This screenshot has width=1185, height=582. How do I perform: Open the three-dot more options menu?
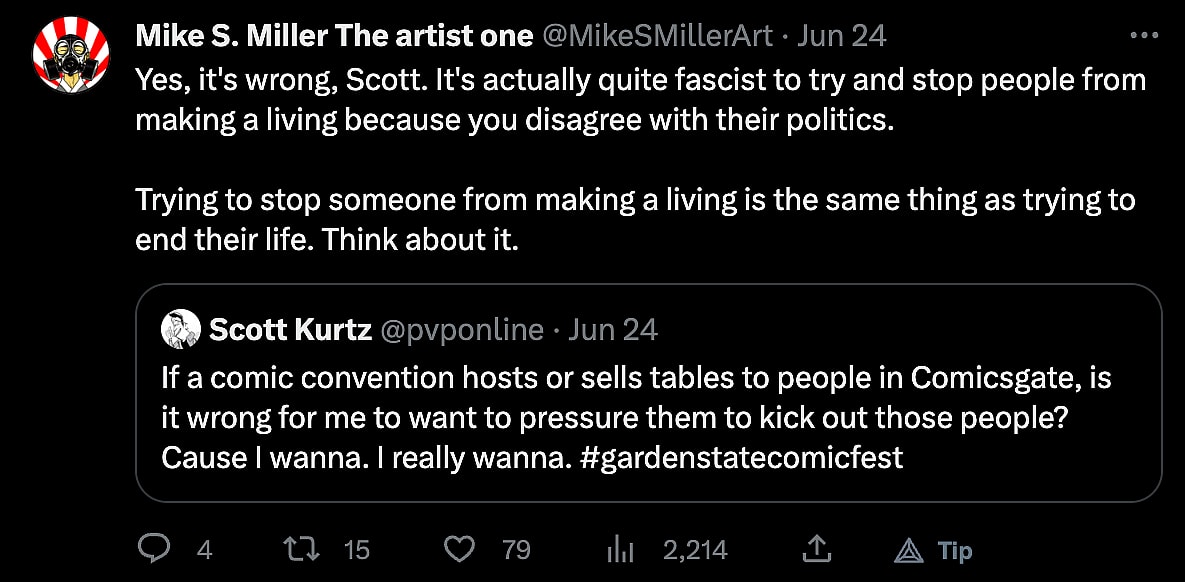pyautogui.click(x=1142, y=35)
